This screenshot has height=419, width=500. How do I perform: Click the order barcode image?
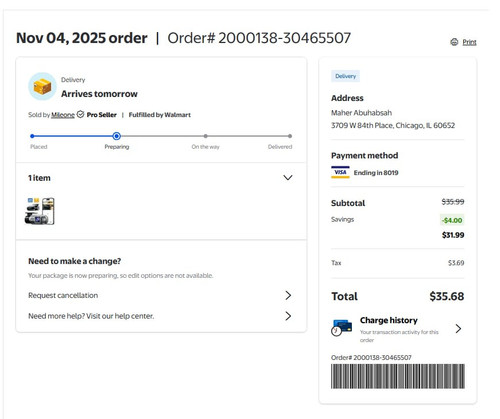coord(398,376)
